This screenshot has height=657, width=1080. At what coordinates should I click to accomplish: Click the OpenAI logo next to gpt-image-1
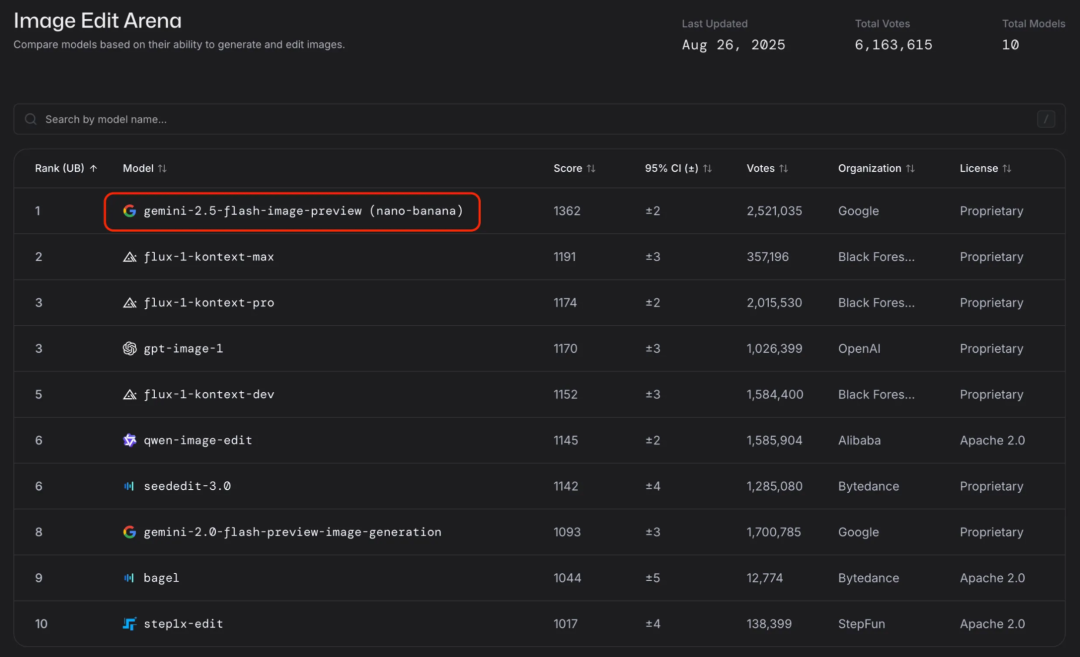(x=129, y=349)
